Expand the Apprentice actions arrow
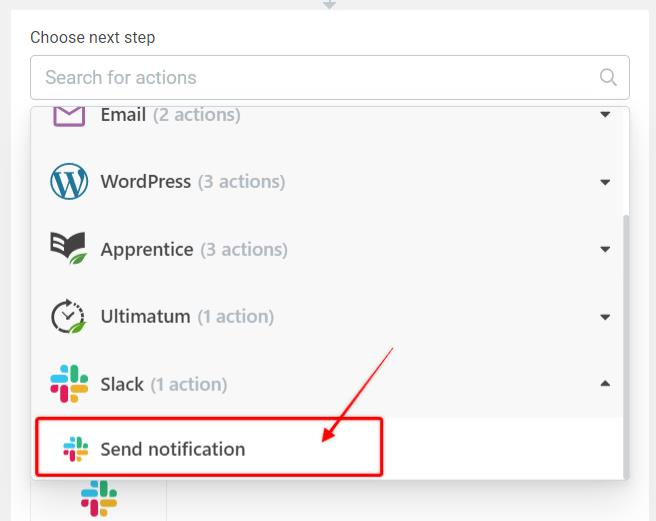The width and height of the screenshot is (656, 521). (x=605, y=249)
